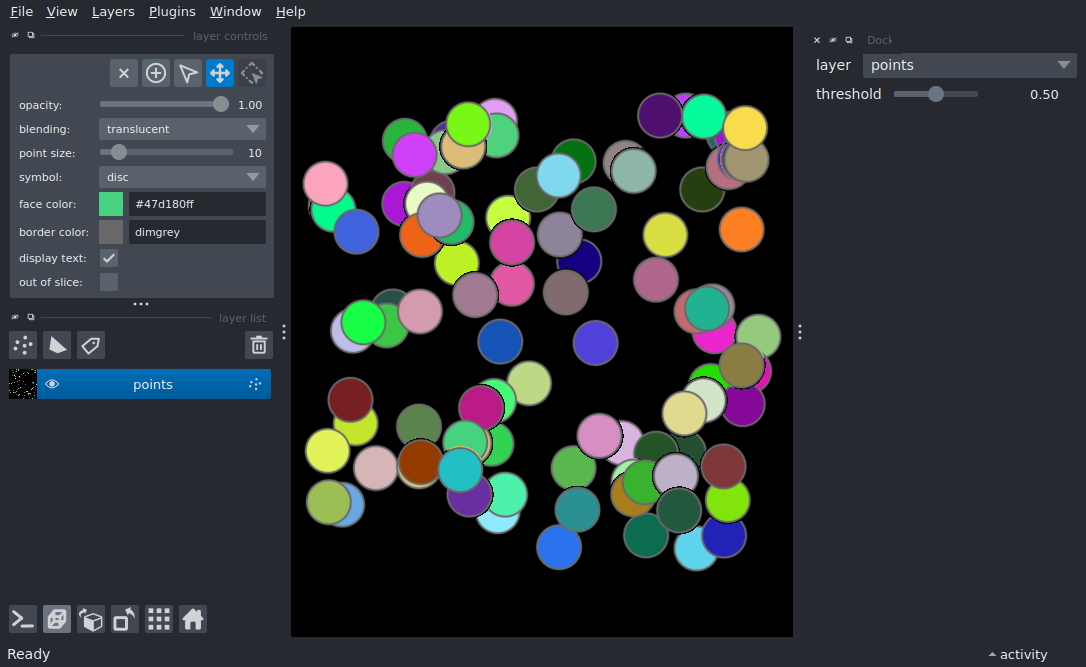Enable the out of slice checkbox
Viewport: 1086px width, 667px height.
(x=109, y=282)
